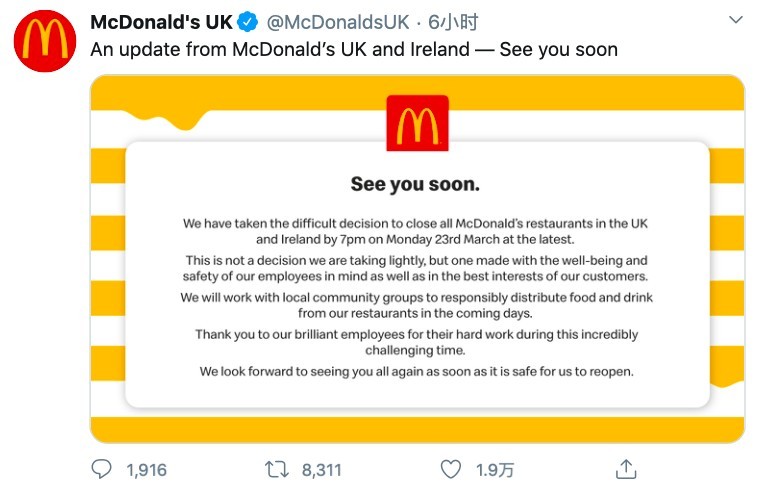Click the red McDonald's logo in the image
758x498 pixels.
coord(417,123)
